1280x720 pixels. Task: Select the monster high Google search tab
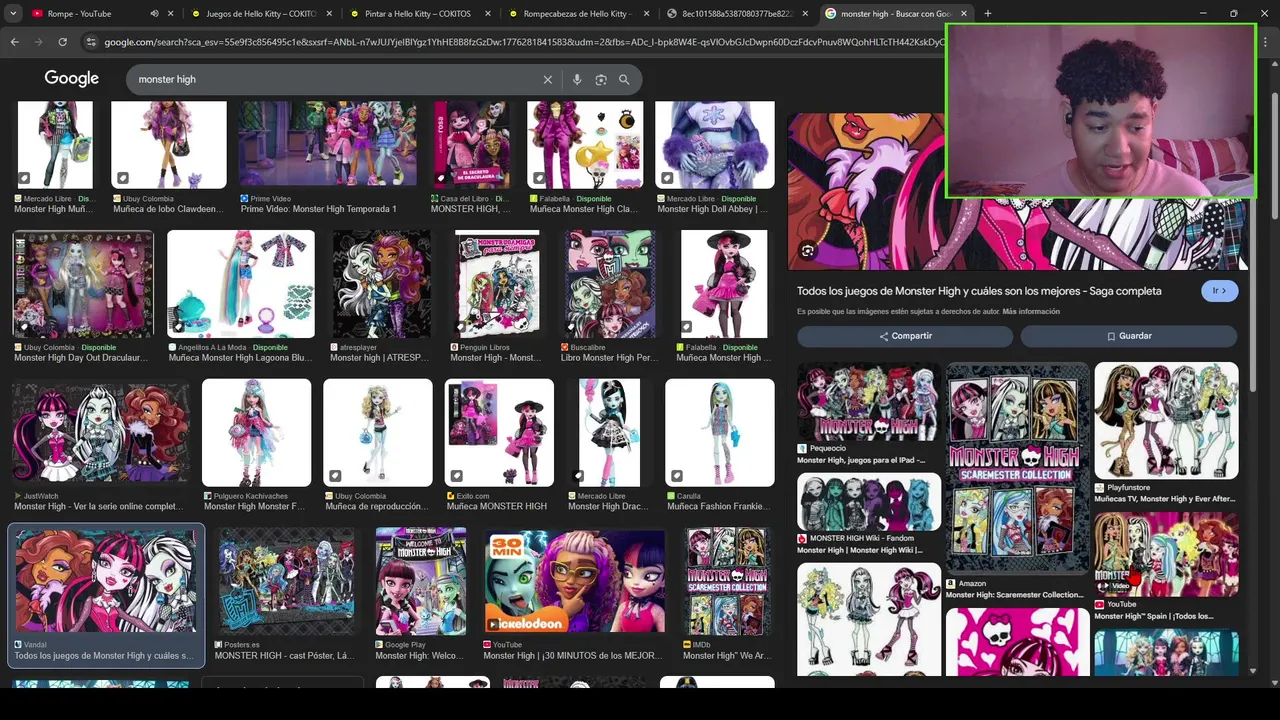(895, 14)
